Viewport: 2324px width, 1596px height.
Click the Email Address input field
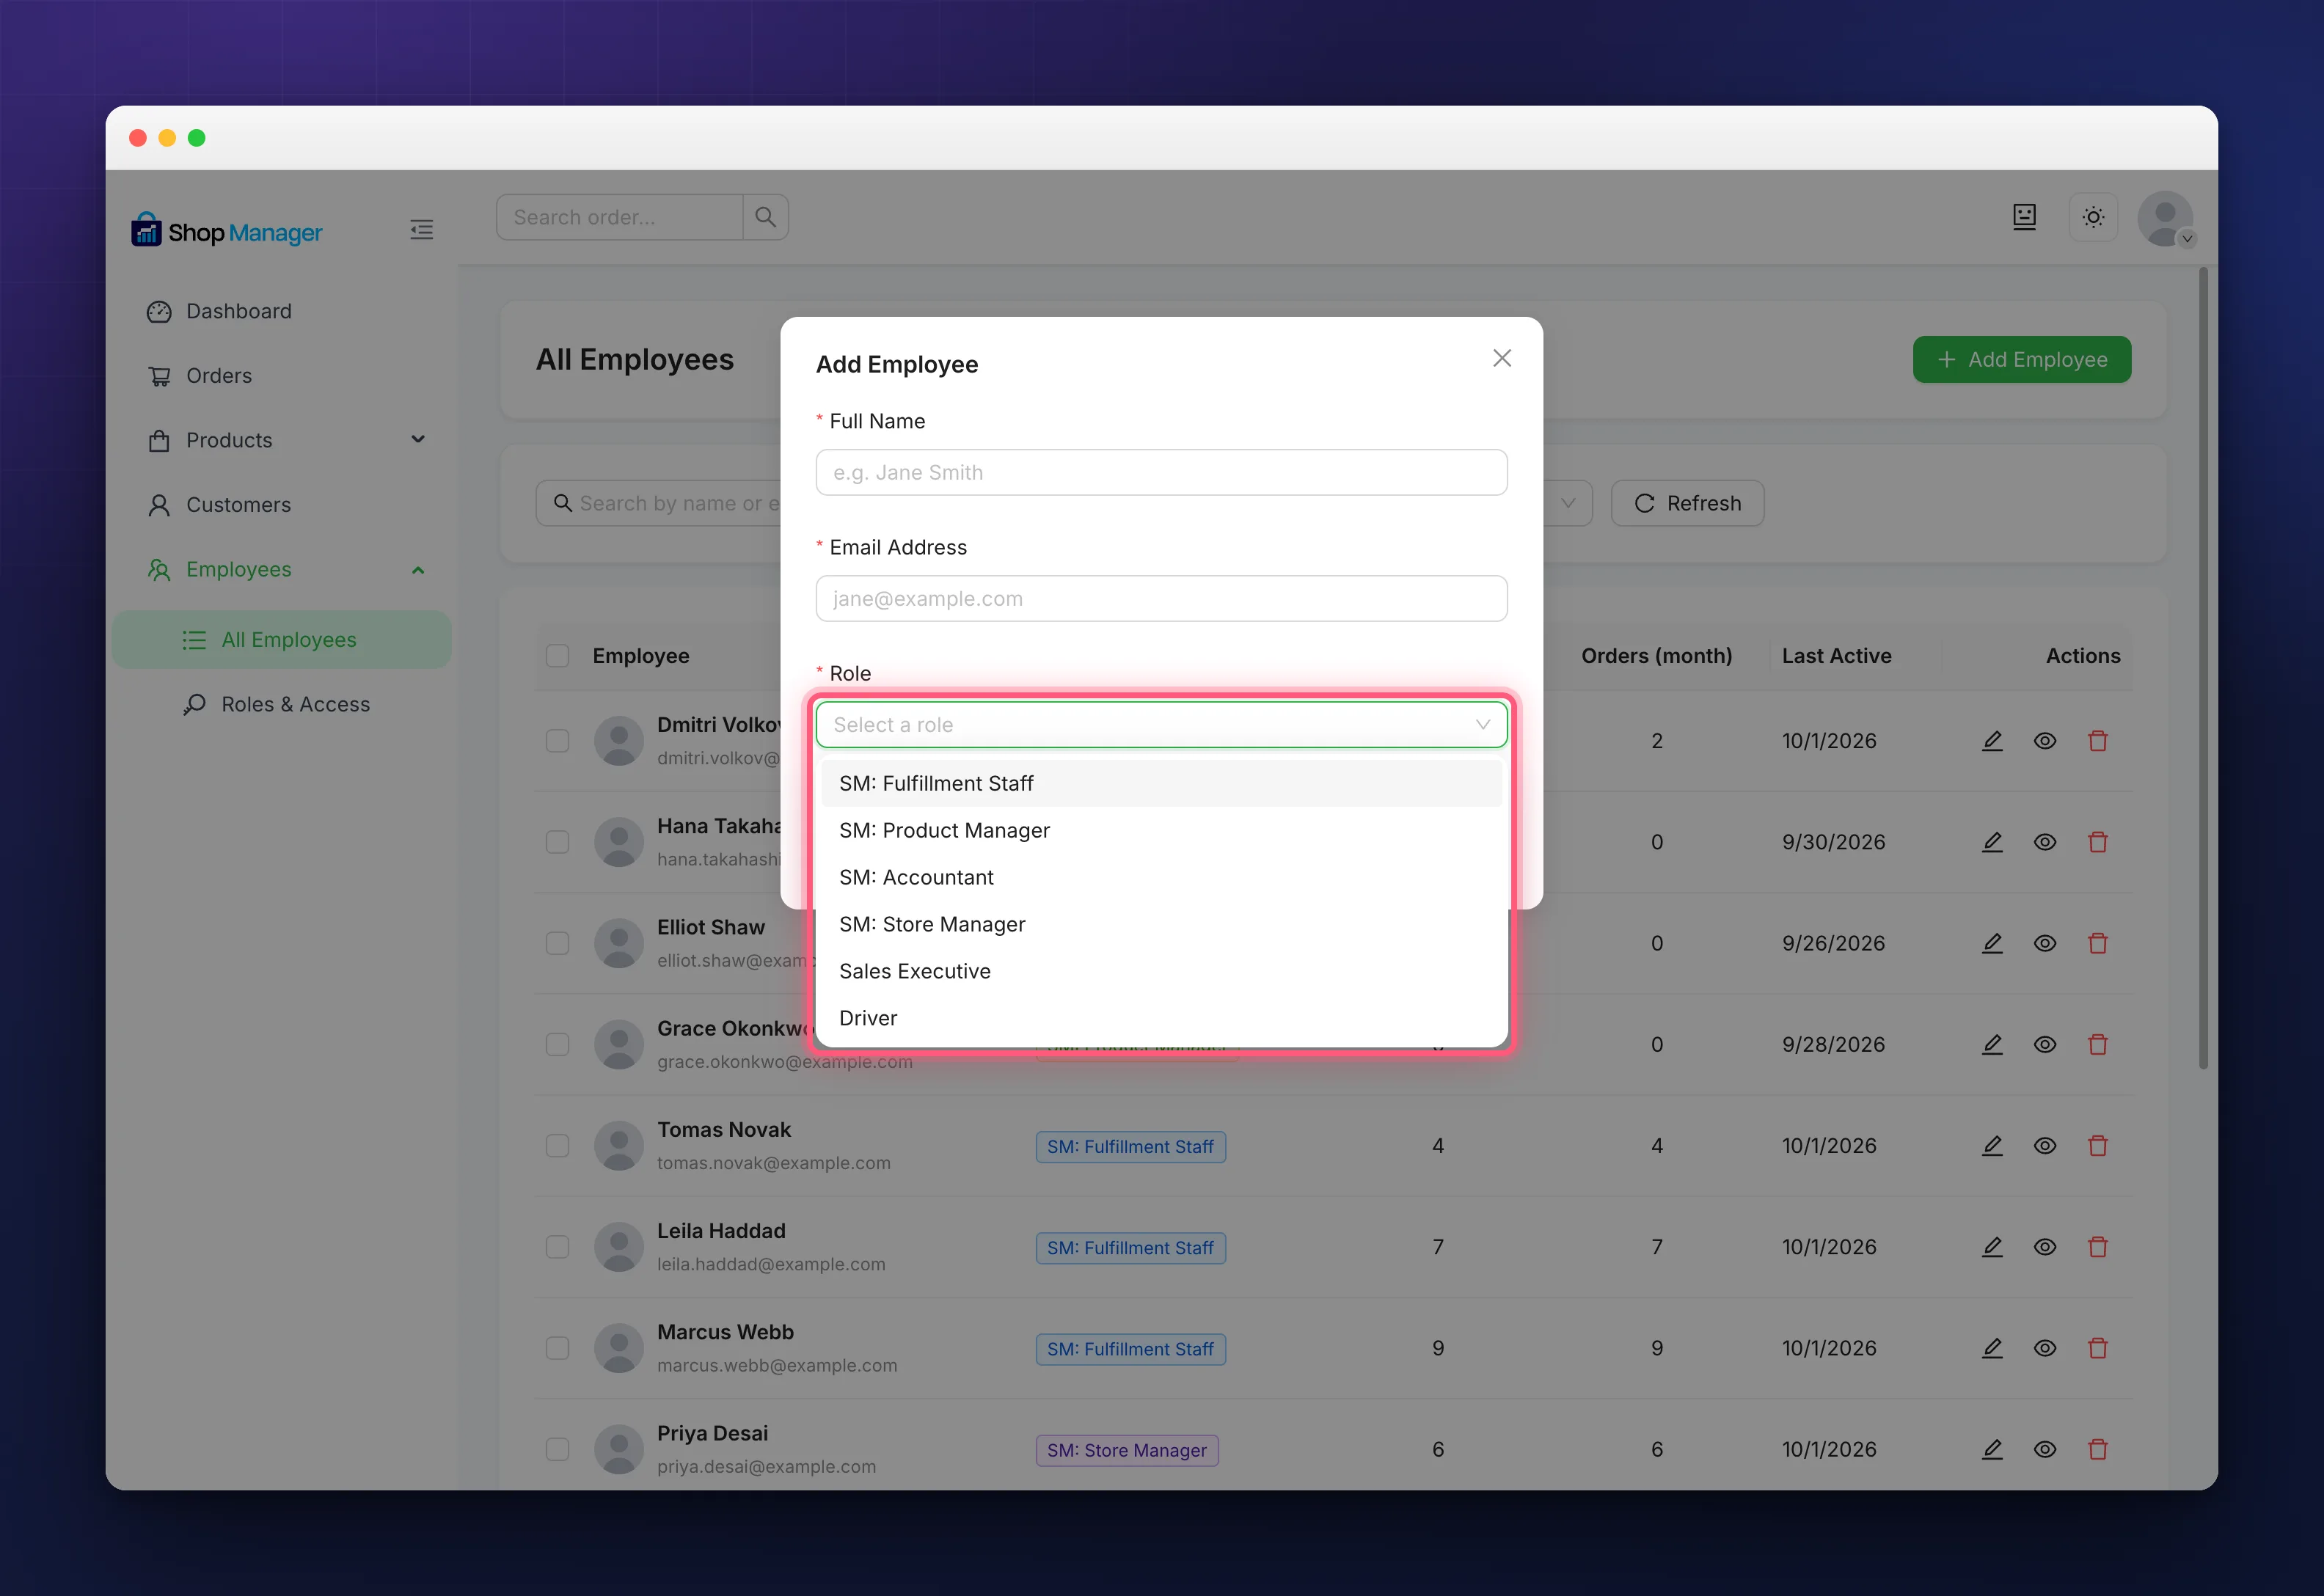click(x=1161, y=599)
